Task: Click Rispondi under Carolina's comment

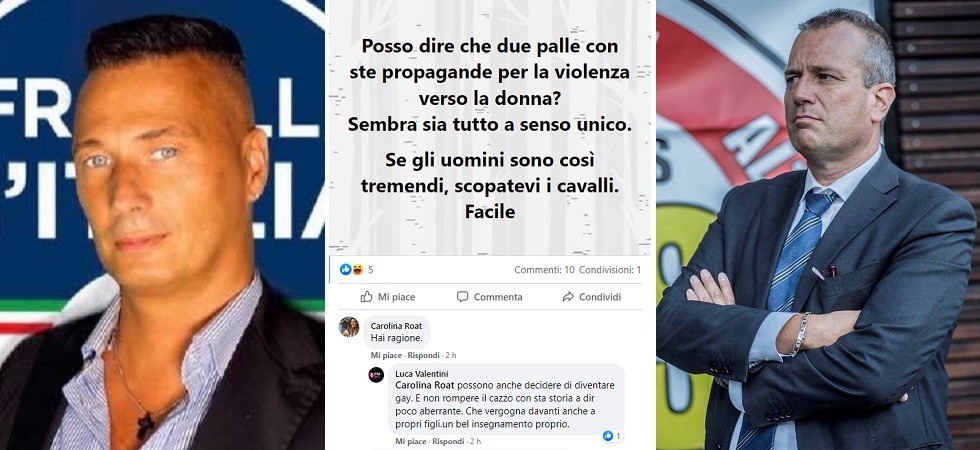Action: tap(424, 355)
